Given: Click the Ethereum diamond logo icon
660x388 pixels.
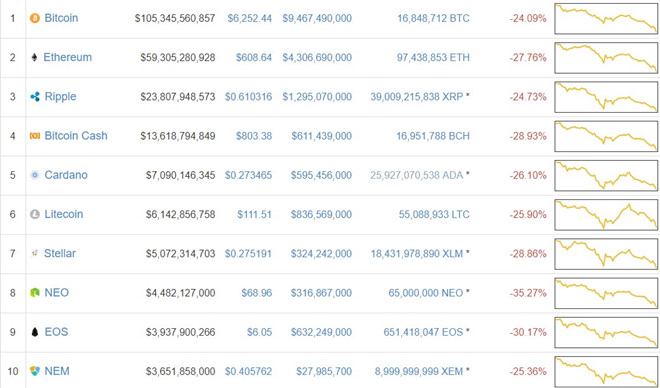Looking at the screenshot, I should [35, 57].
